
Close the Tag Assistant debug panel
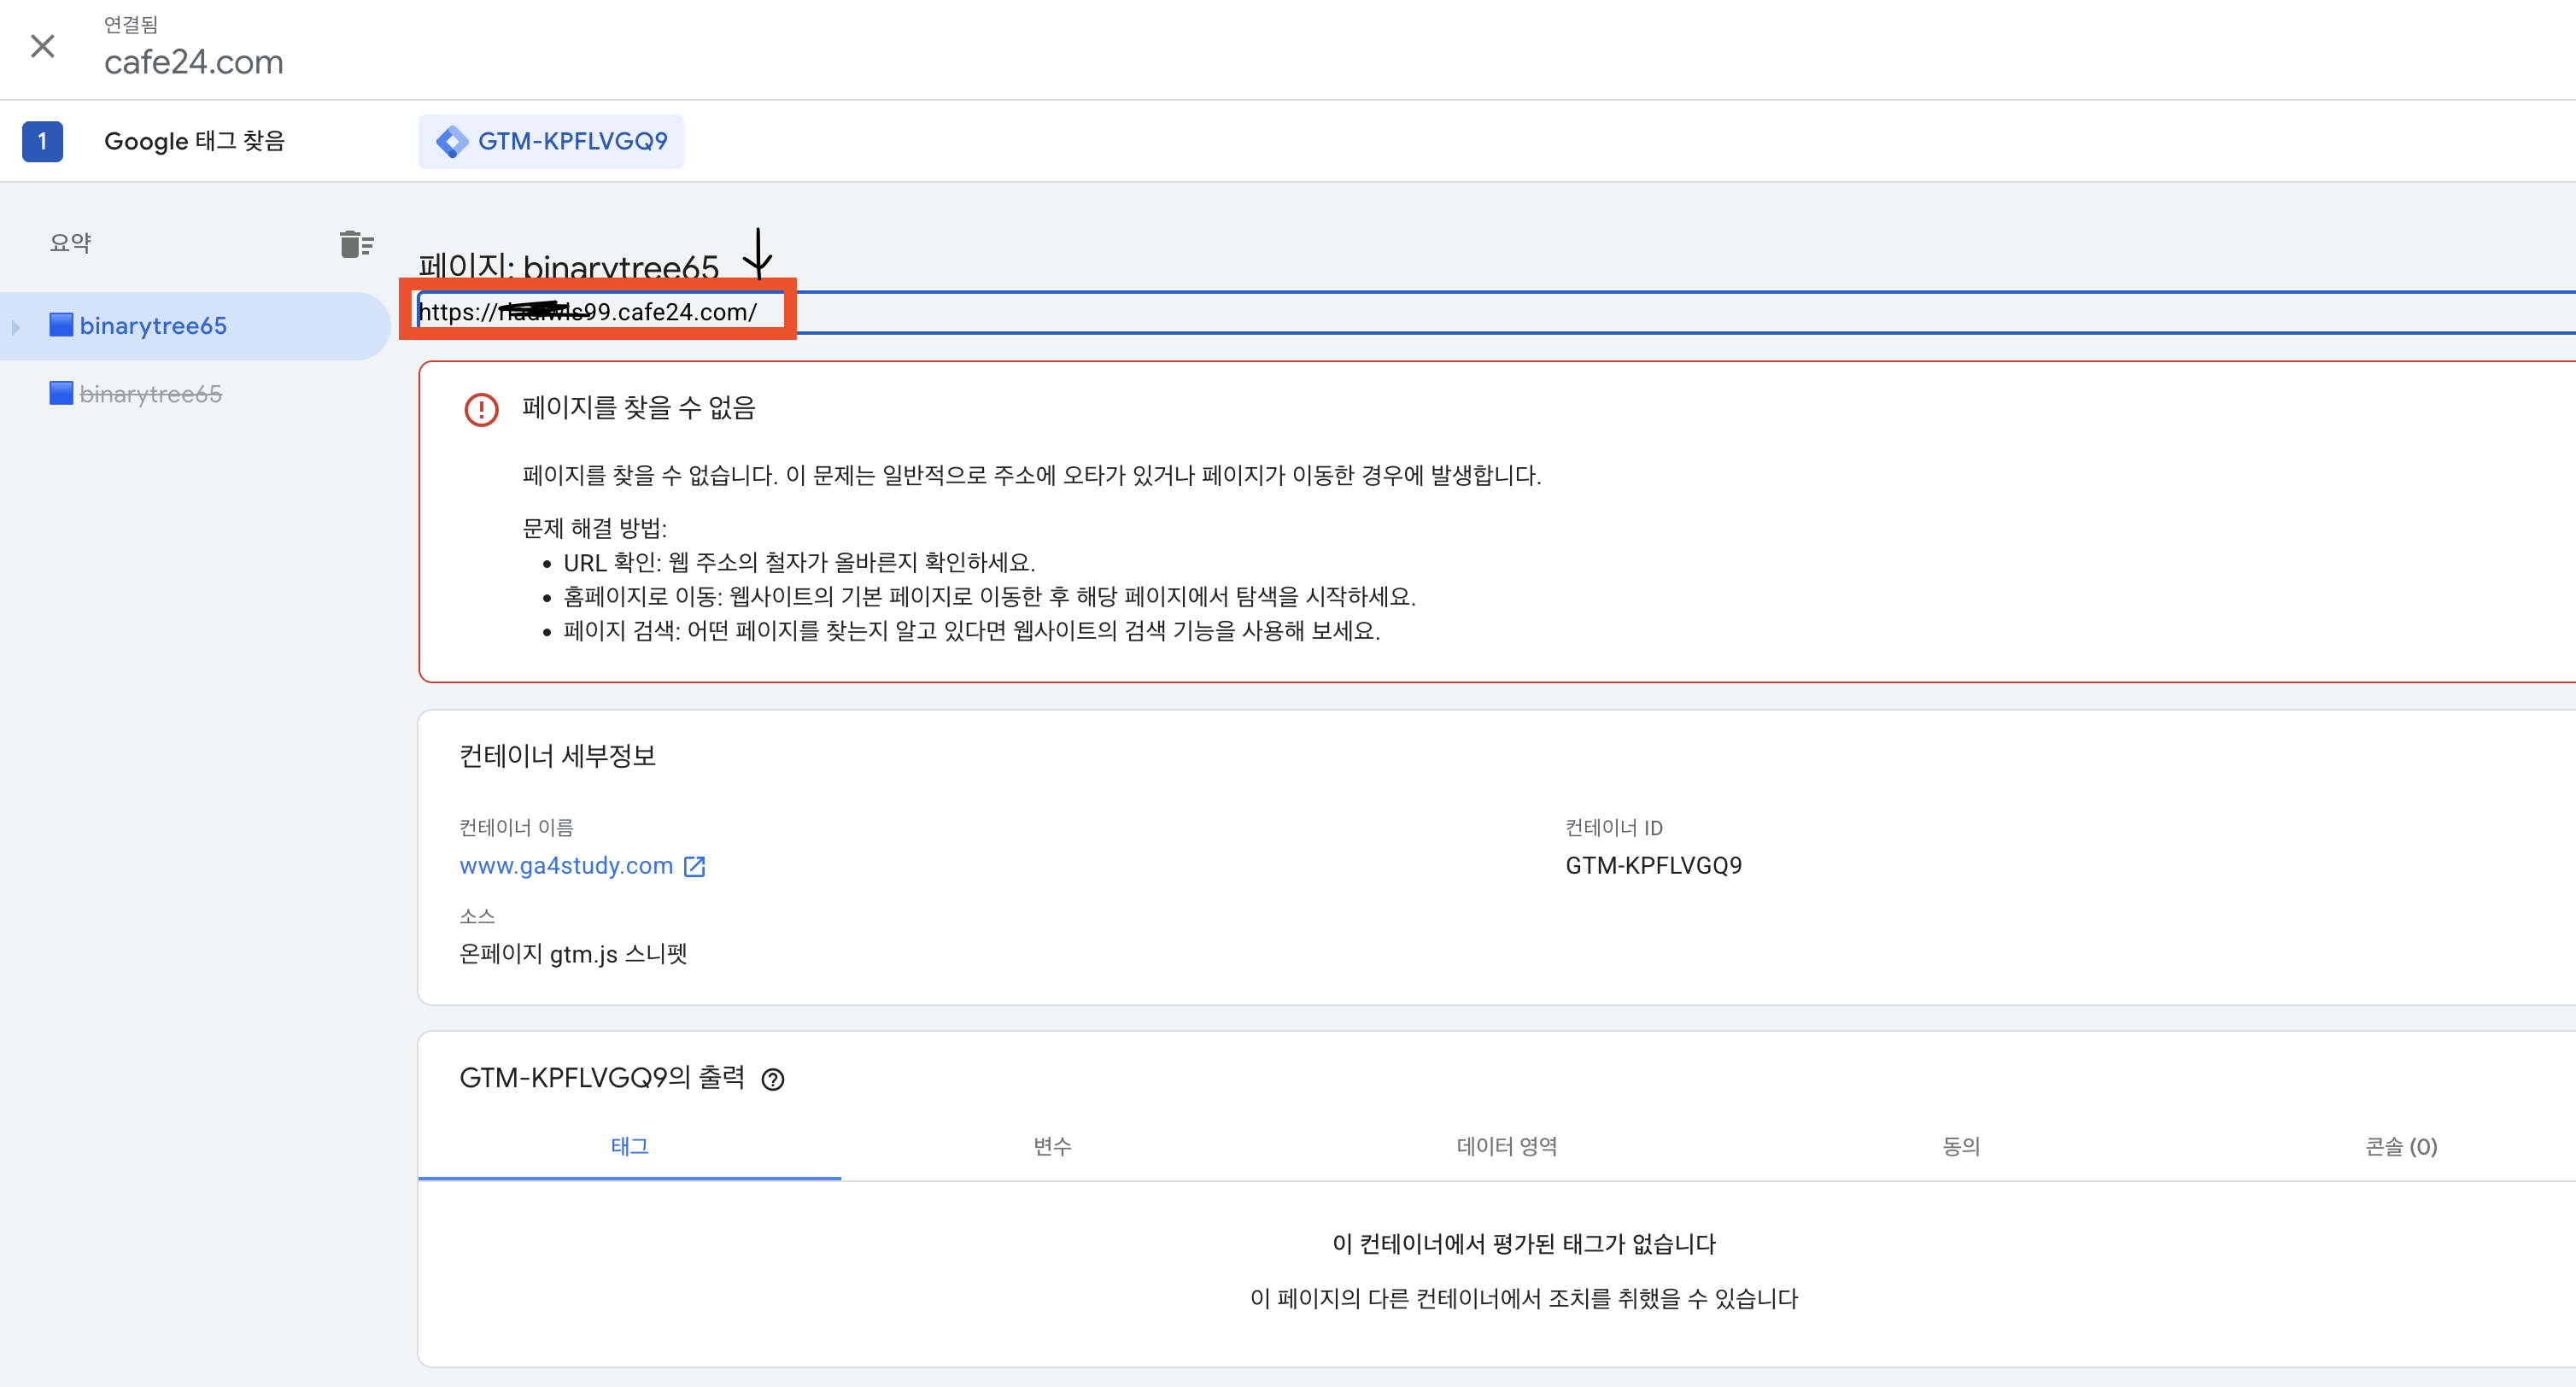(42, 46)
